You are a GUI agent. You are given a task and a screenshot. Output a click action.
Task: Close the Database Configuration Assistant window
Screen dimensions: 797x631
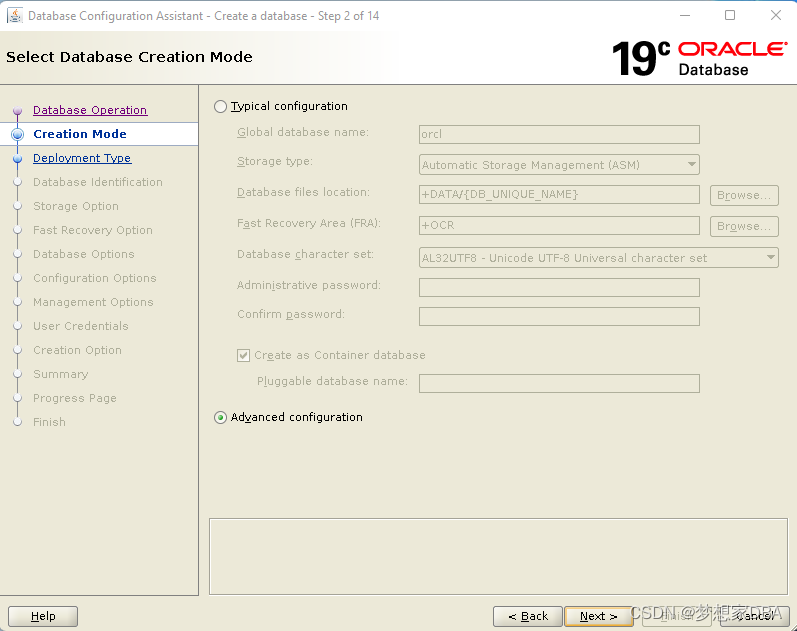(776, 15)
